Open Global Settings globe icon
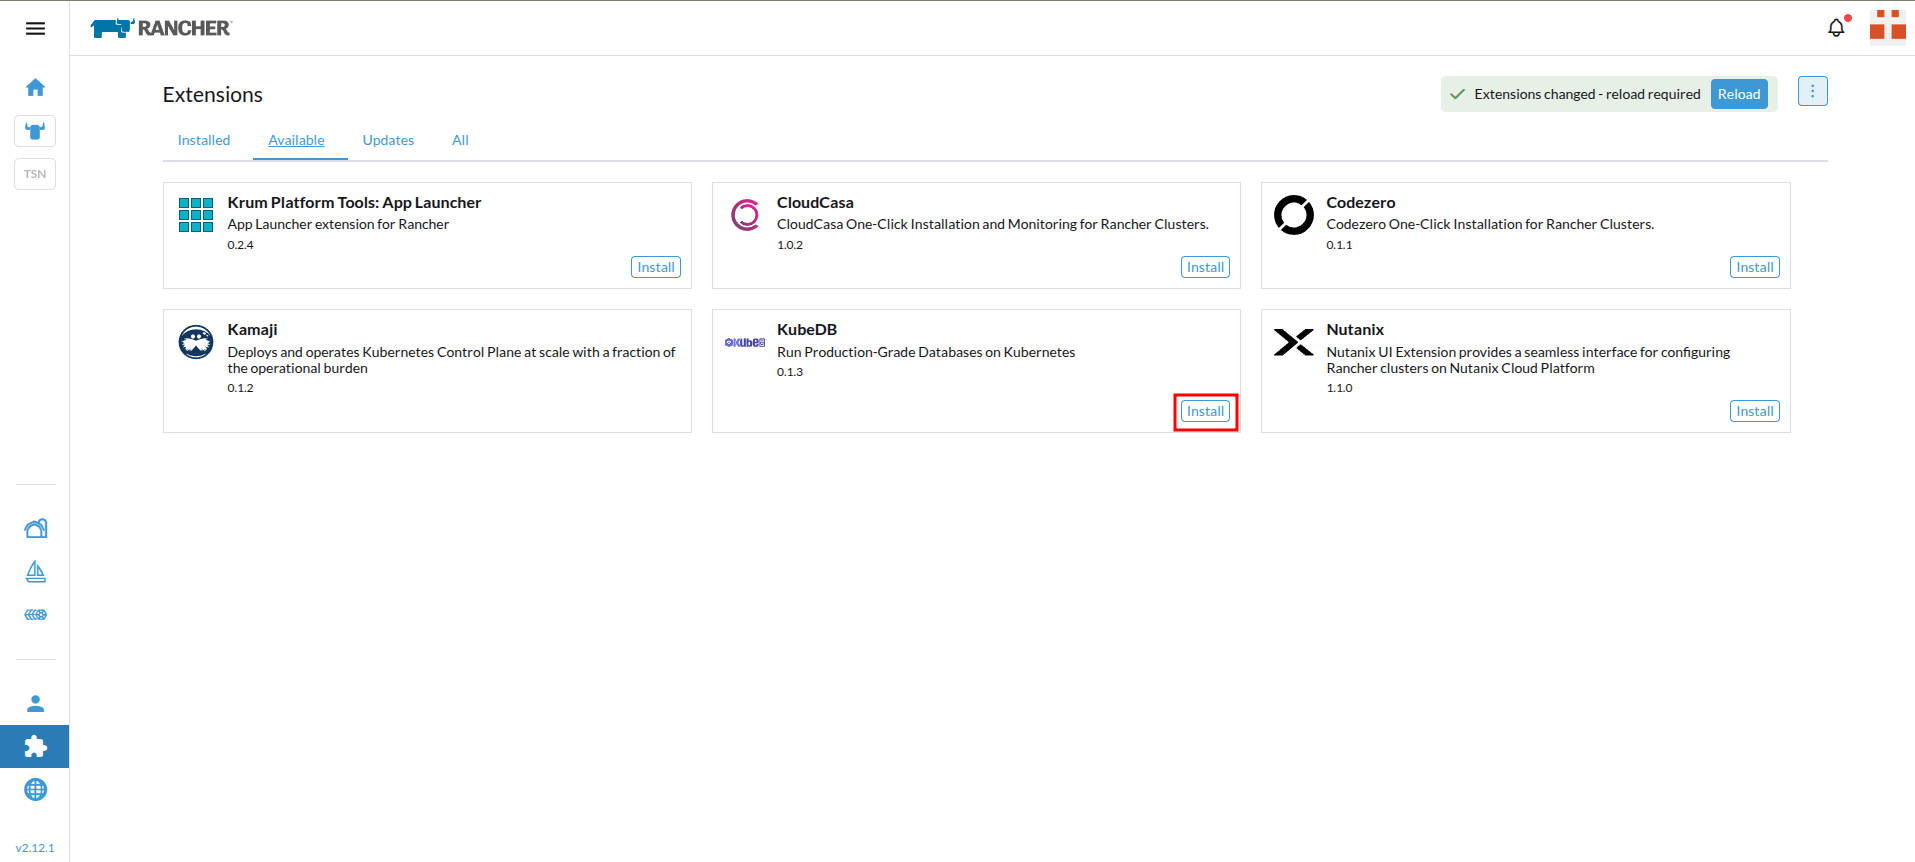1915x862 pixels. 35,789
